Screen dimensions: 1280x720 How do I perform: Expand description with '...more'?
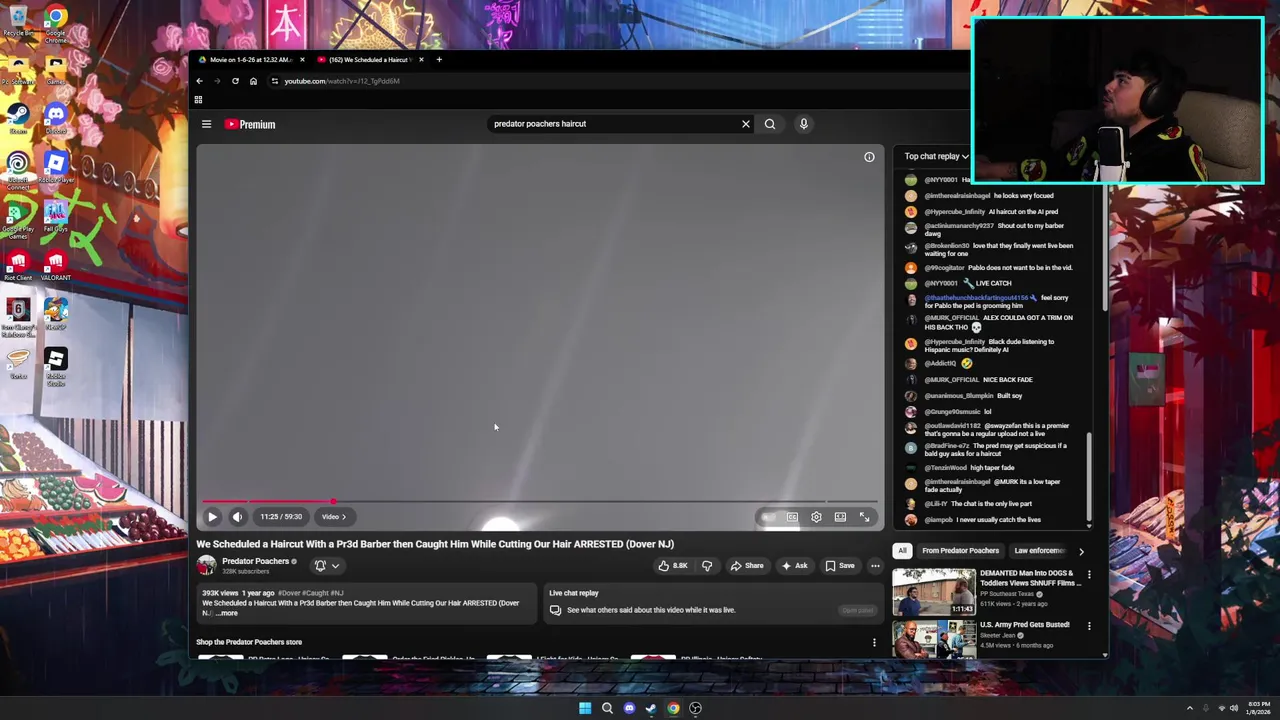tap(226, 613)
